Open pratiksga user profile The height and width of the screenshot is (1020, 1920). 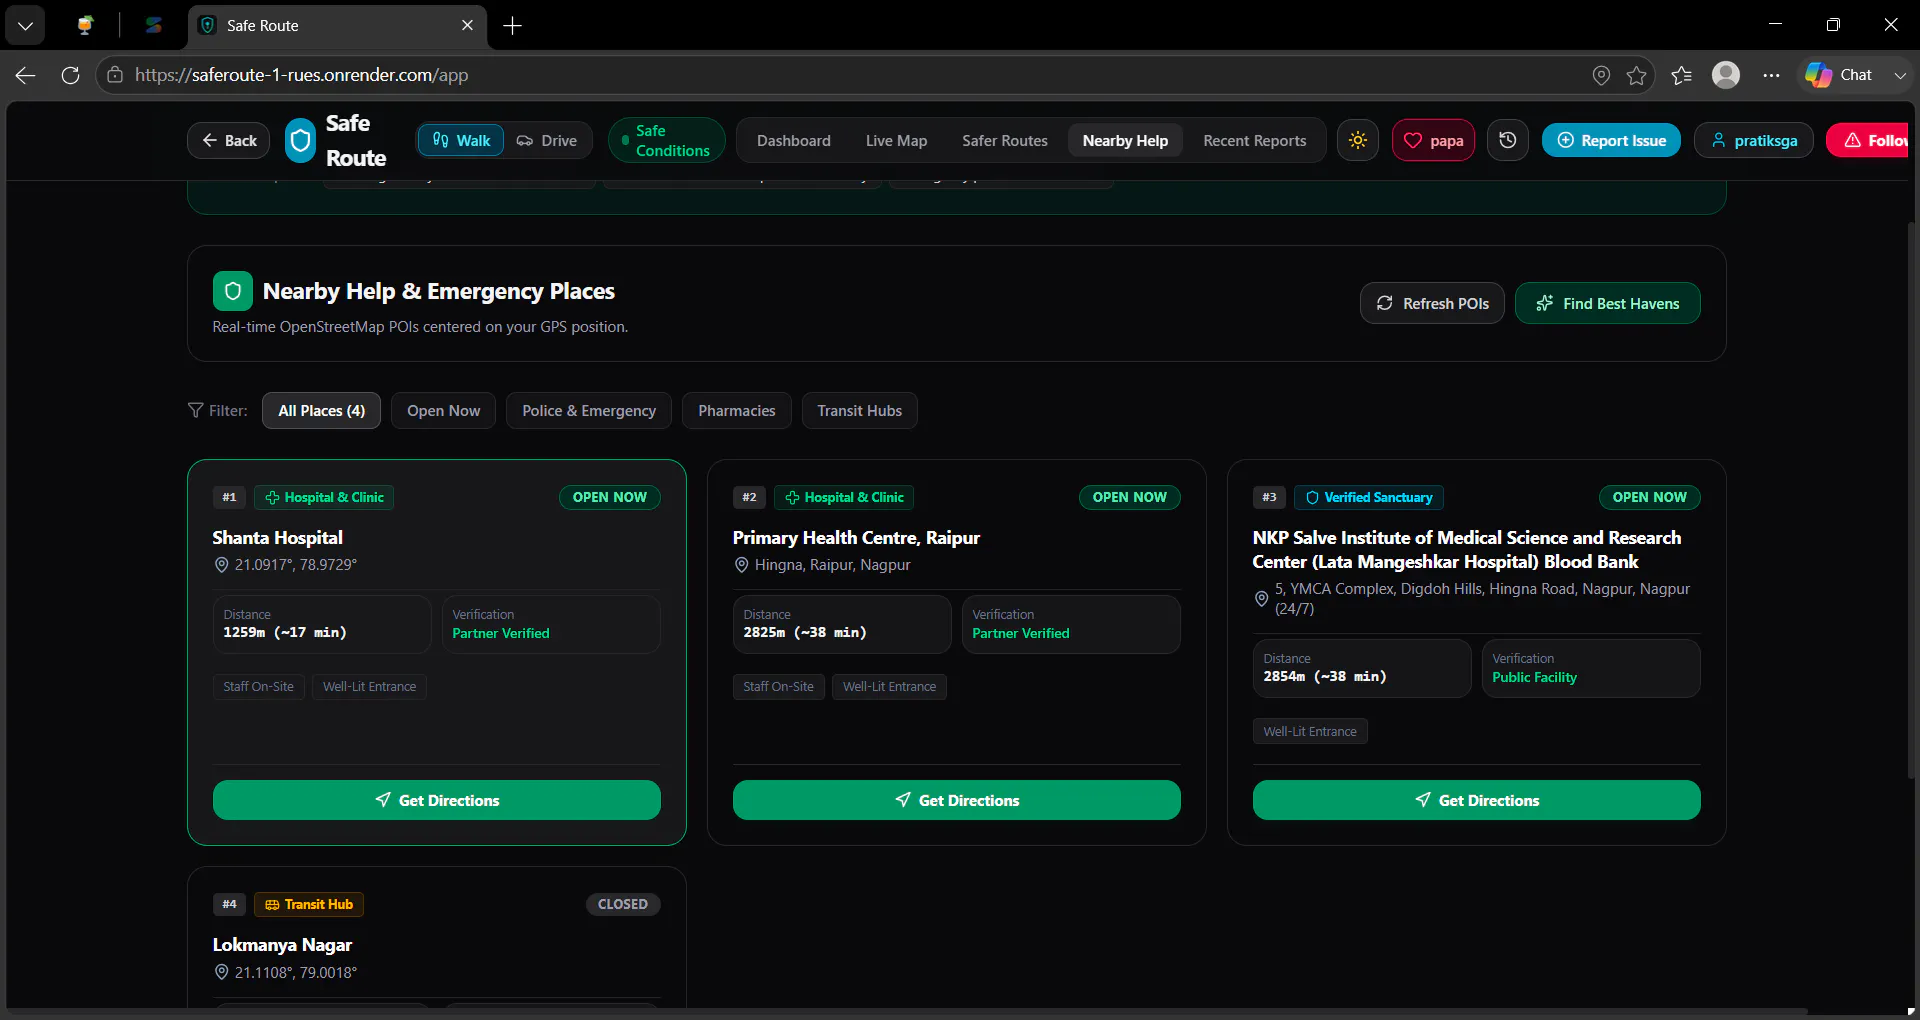(x=1754, y=141)
